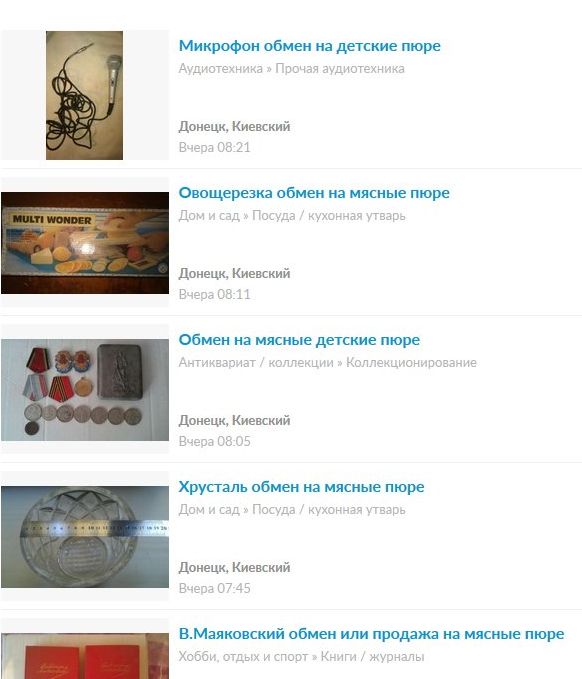
Task: Go to vegetable slicer's 'Дом и сад' category
Action: point(209,215)
